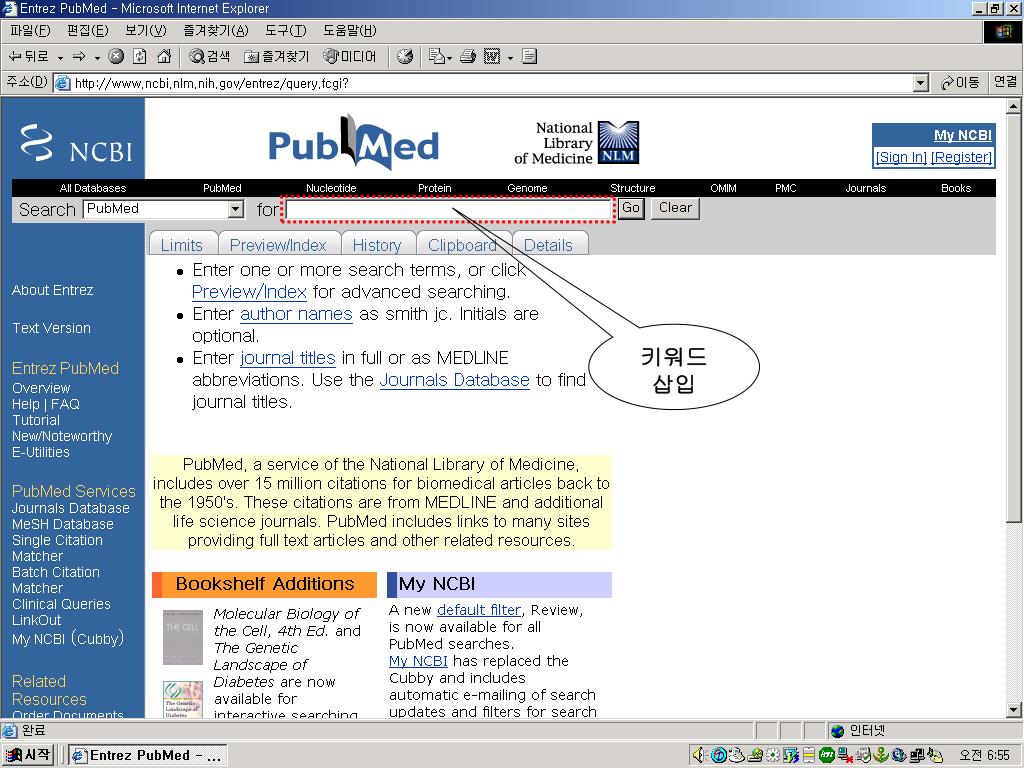Open the 도구(T) menu
This screenshot has height=768, width=1024.
(285, 31)
